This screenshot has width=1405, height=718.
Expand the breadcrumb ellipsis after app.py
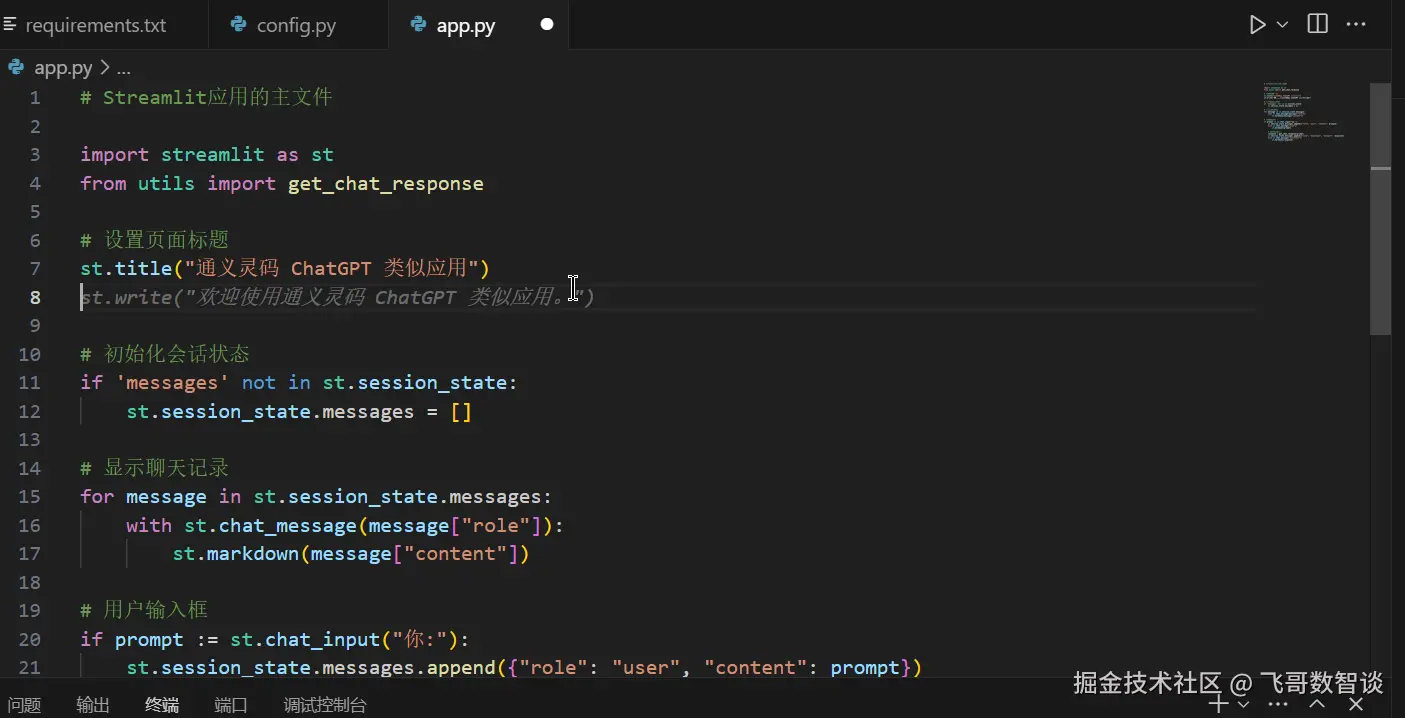coord(123,69)
